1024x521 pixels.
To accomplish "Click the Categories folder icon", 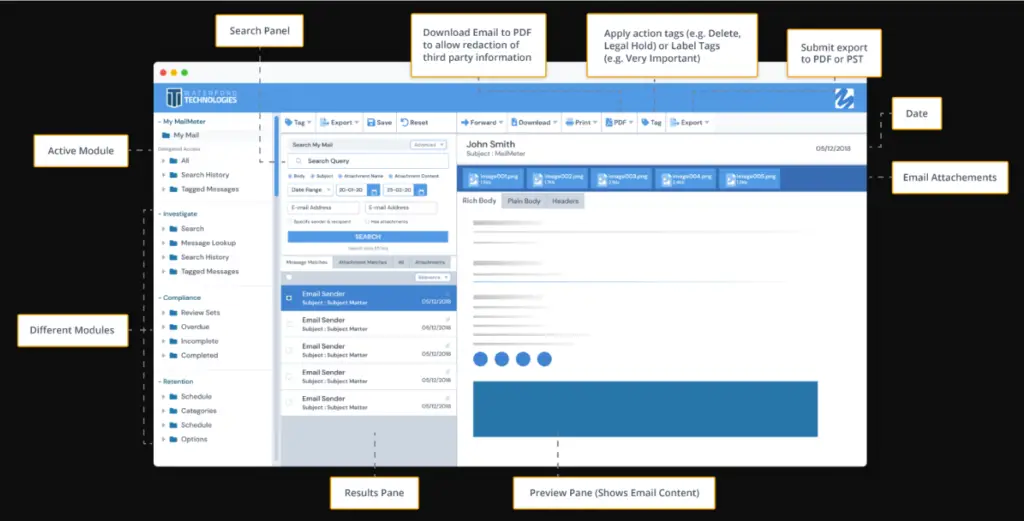I will (x=173, y=411).
